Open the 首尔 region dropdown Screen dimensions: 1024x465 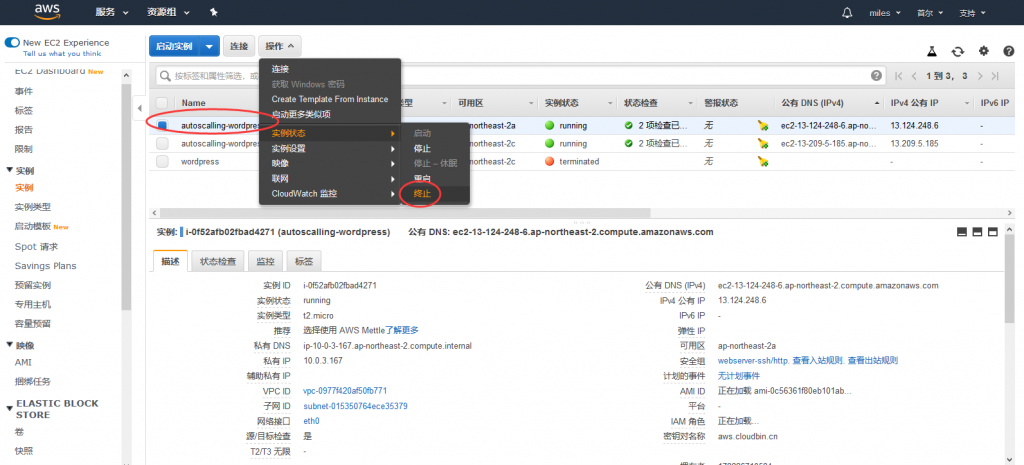pyautogui.click(x=929, y=12)
